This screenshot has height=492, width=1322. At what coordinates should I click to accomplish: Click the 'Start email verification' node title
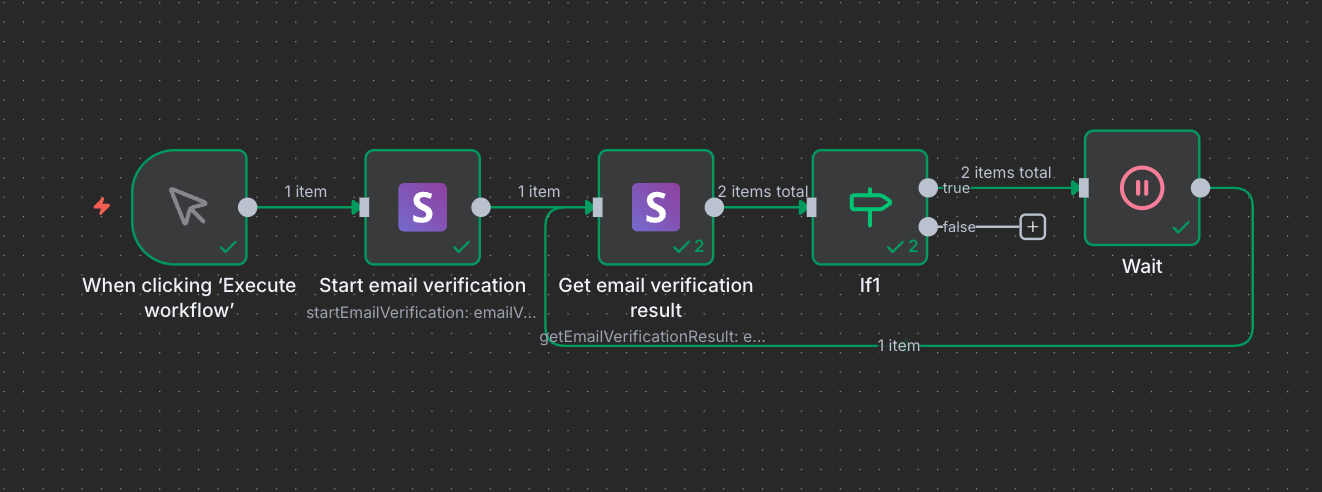click(423, 285)
